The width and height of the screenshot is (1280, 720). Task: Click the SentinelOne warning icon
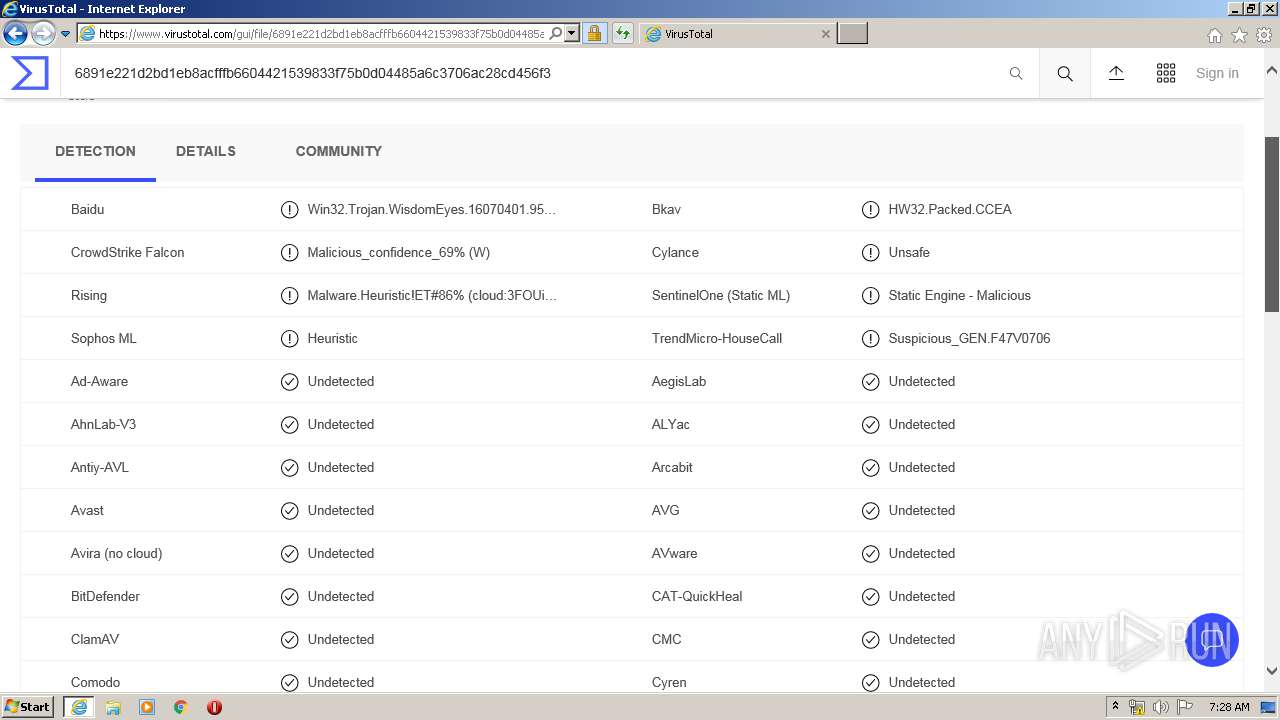tap(871, 296)
